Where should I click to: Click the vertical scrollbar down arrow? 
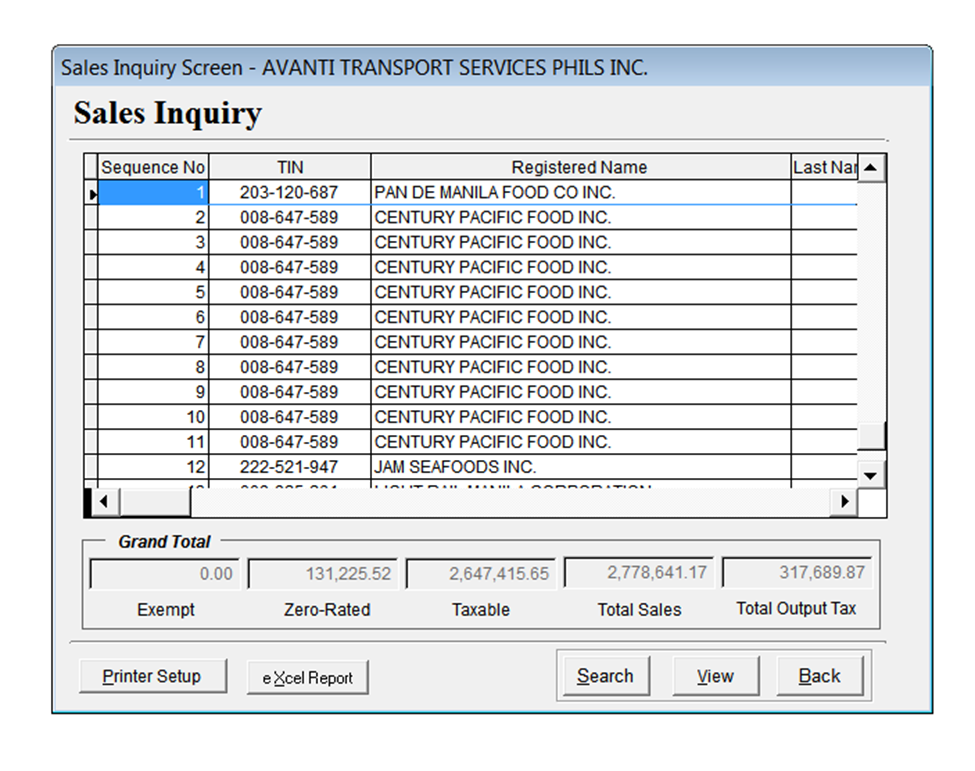871,475
